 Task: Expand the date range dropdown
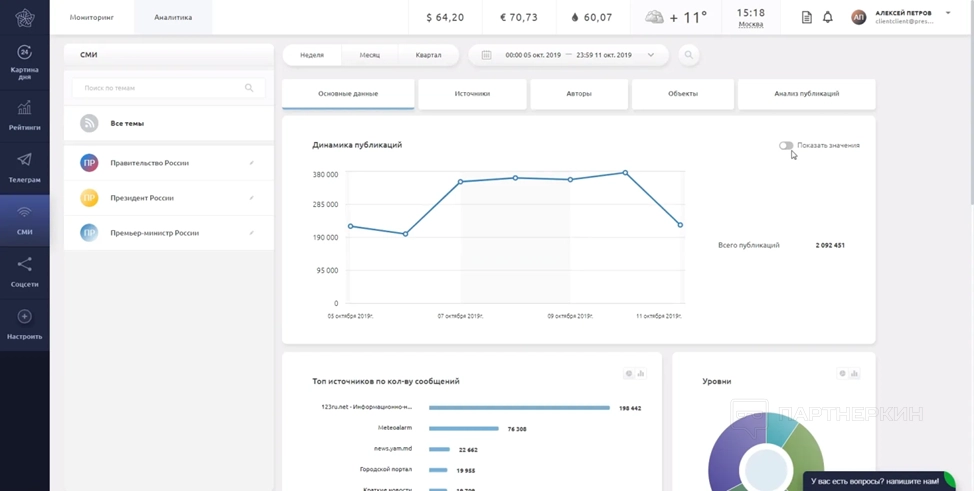(x=651, y=55)
